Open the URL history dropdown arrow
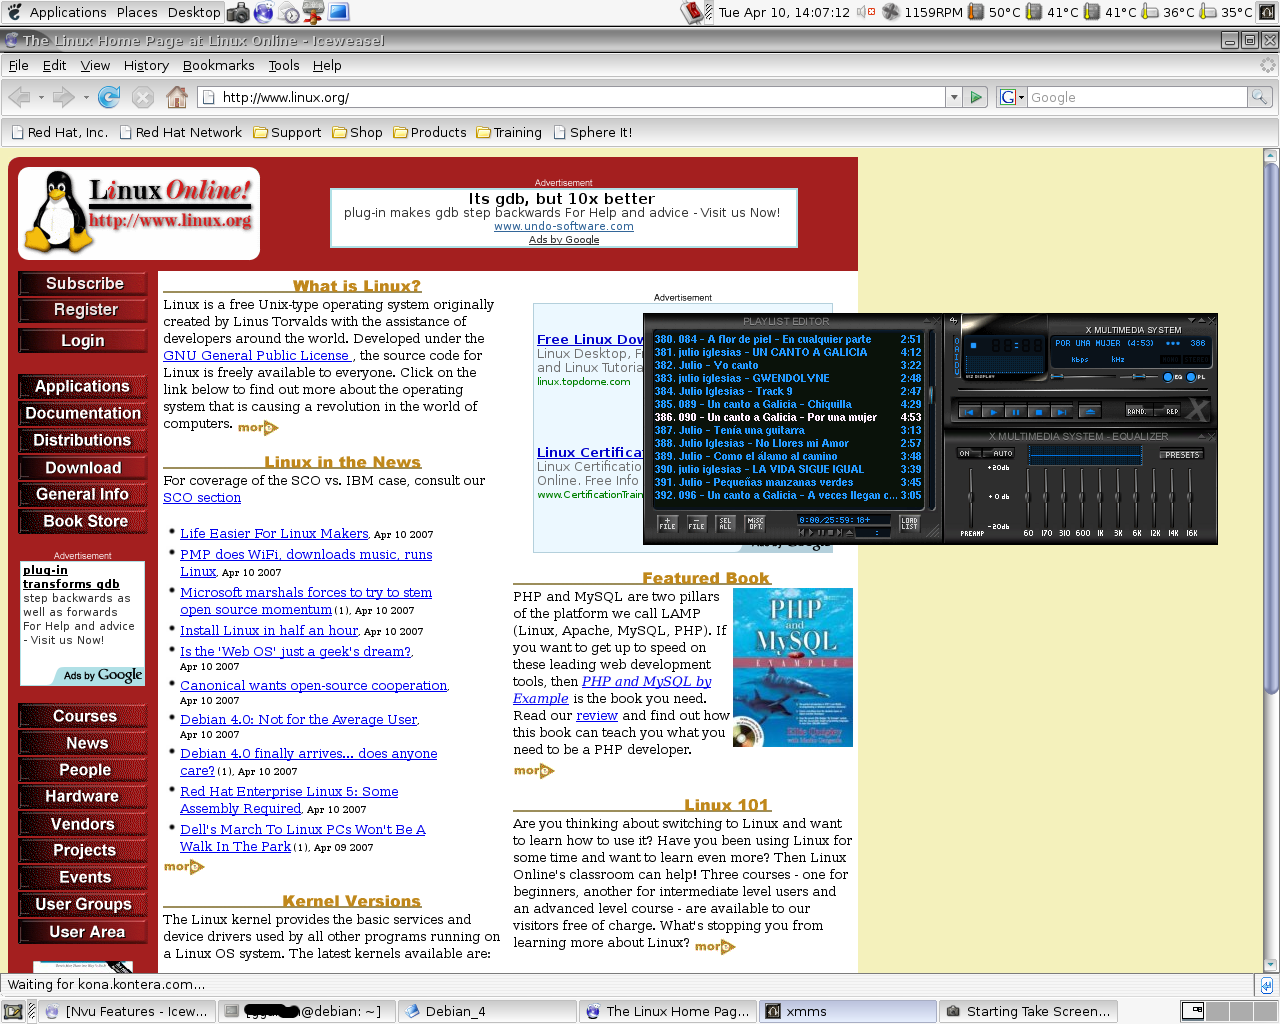Viewport: 1280px width, 1024px height. tap(954, 97)
